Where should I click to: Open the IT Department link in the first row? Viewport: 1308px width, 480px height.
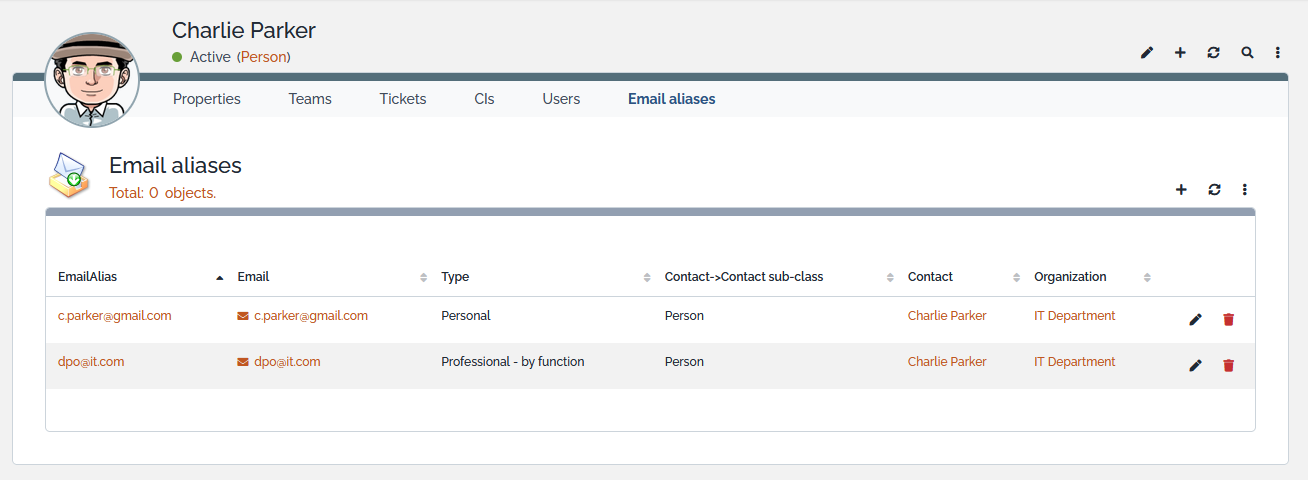[x=1075, y=316]
